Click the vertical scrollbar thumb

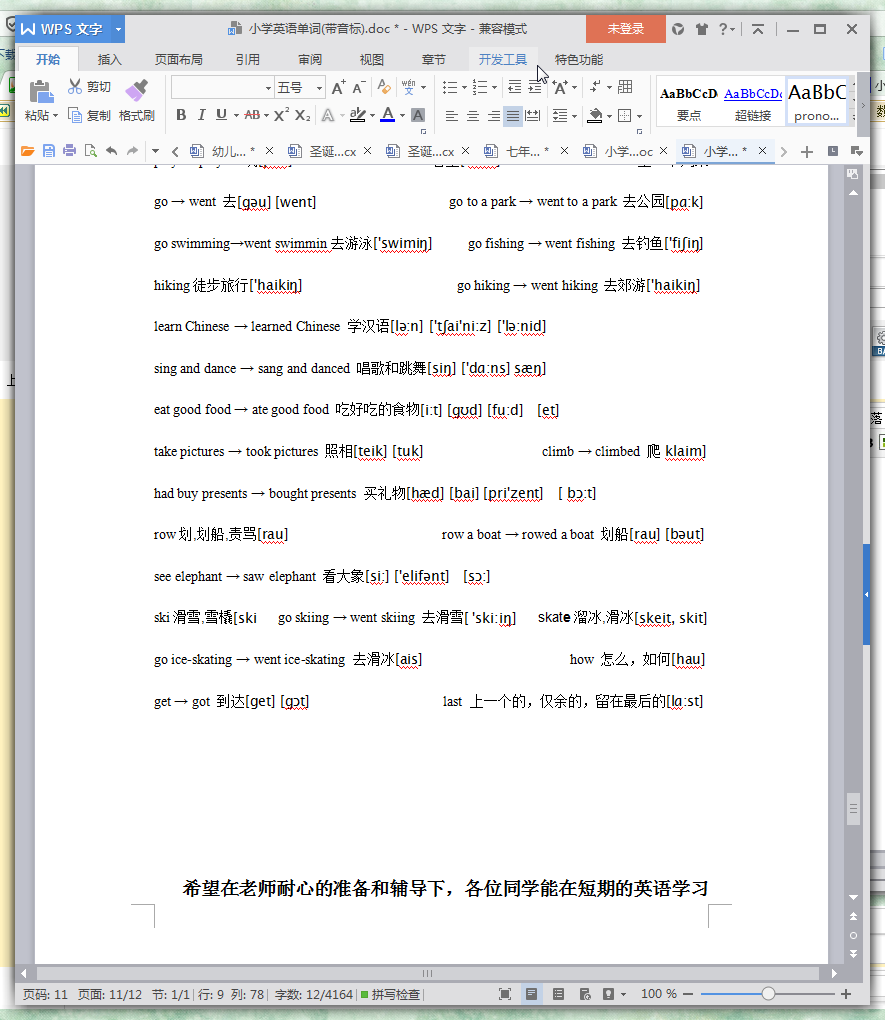pos(852,809)
